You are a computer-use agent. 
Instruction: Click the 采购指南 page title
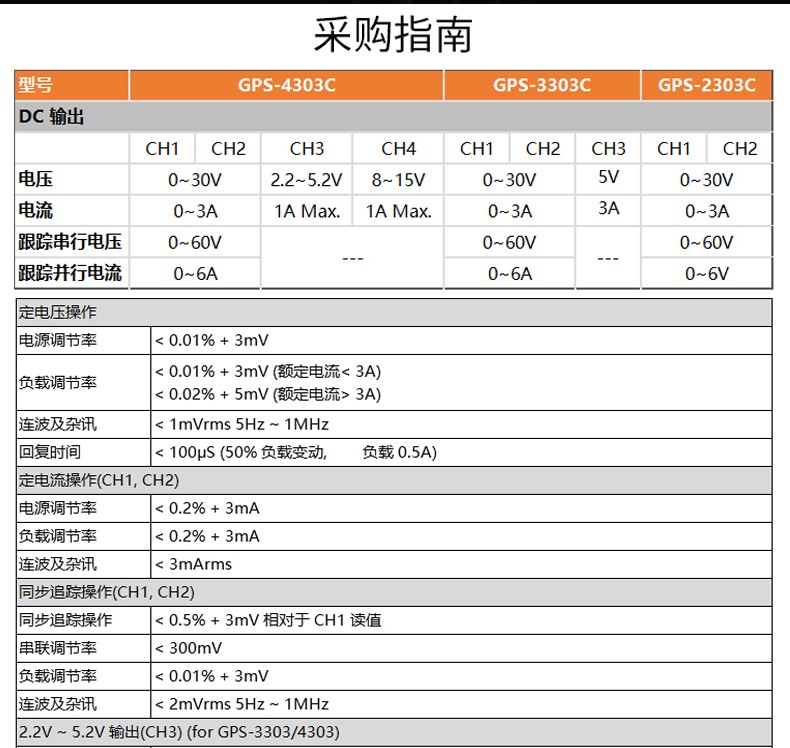pos(393,35)
